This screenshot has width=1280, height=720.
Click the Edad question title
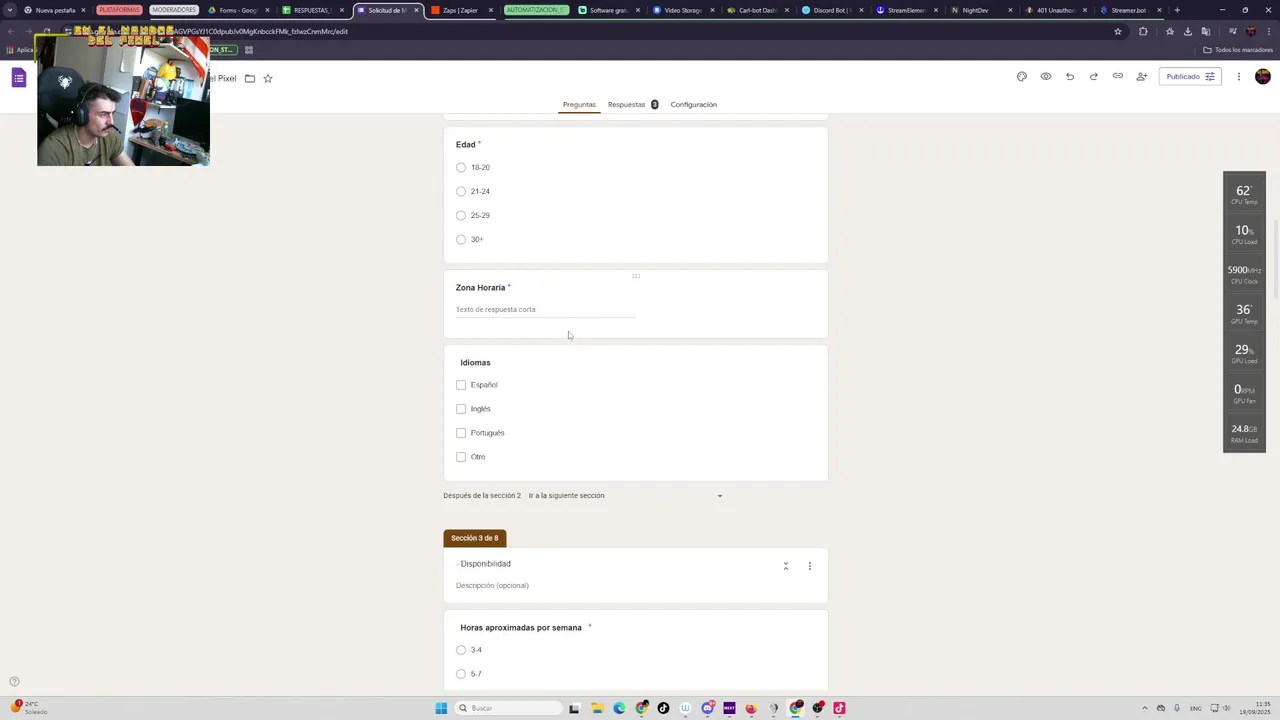(465, 145)
